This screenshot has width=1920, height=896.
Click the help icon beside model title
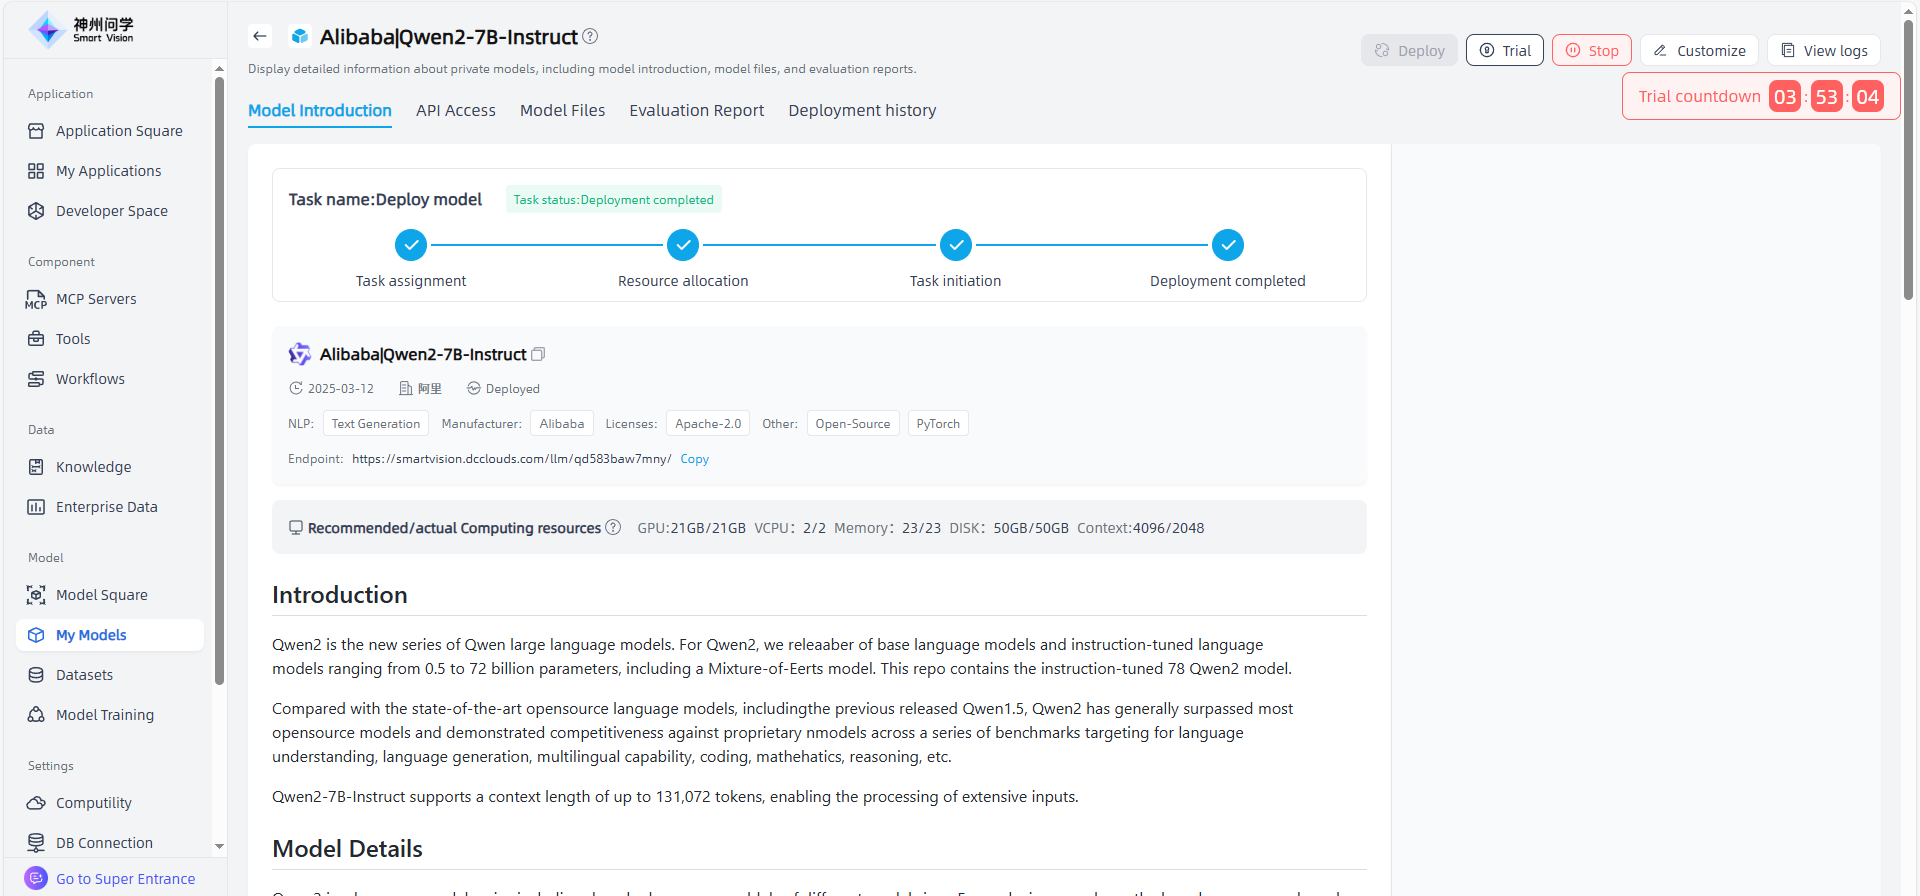coord(590,36)
